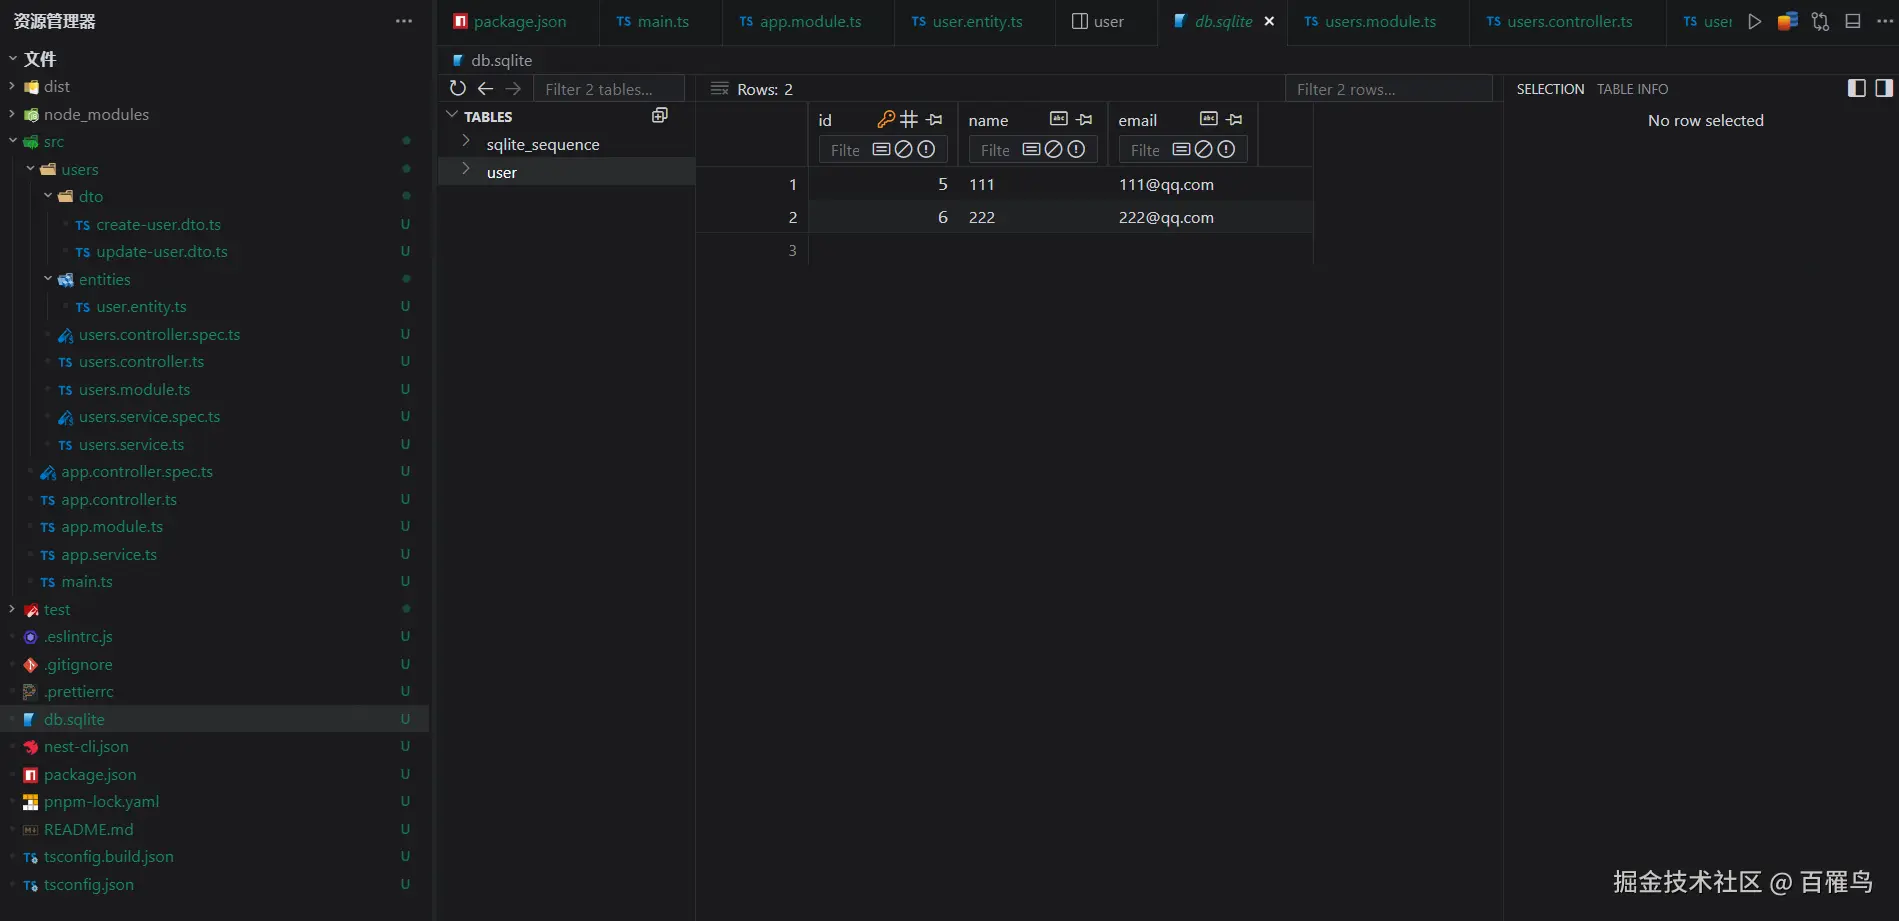Expand the test folder
1899x921 pixels.
pos(12,609)
